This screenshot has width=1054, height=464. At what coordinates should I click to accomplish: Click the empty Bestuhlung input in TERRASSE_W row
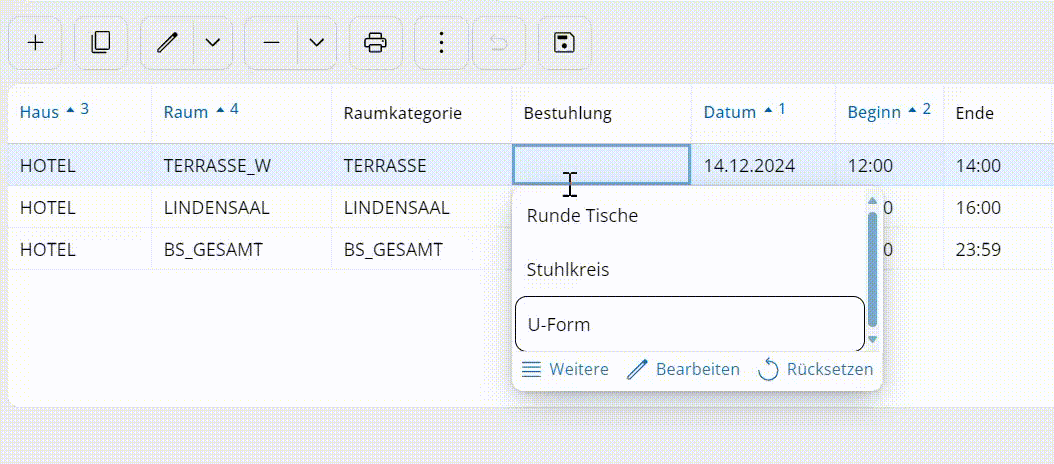(602, 165)
